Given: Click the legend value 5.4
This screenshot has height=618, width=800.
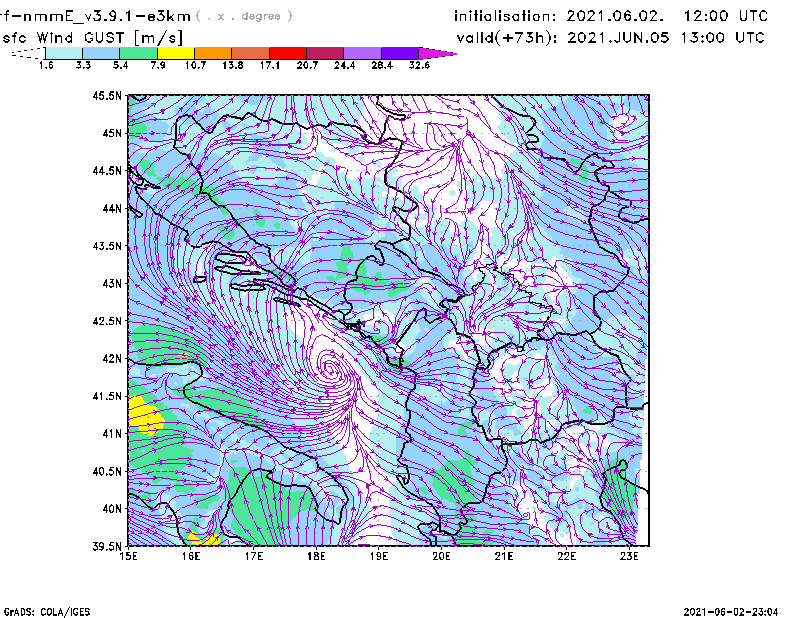Looking at the screenshot, I should pyautogui.click(x=120, y=65).
